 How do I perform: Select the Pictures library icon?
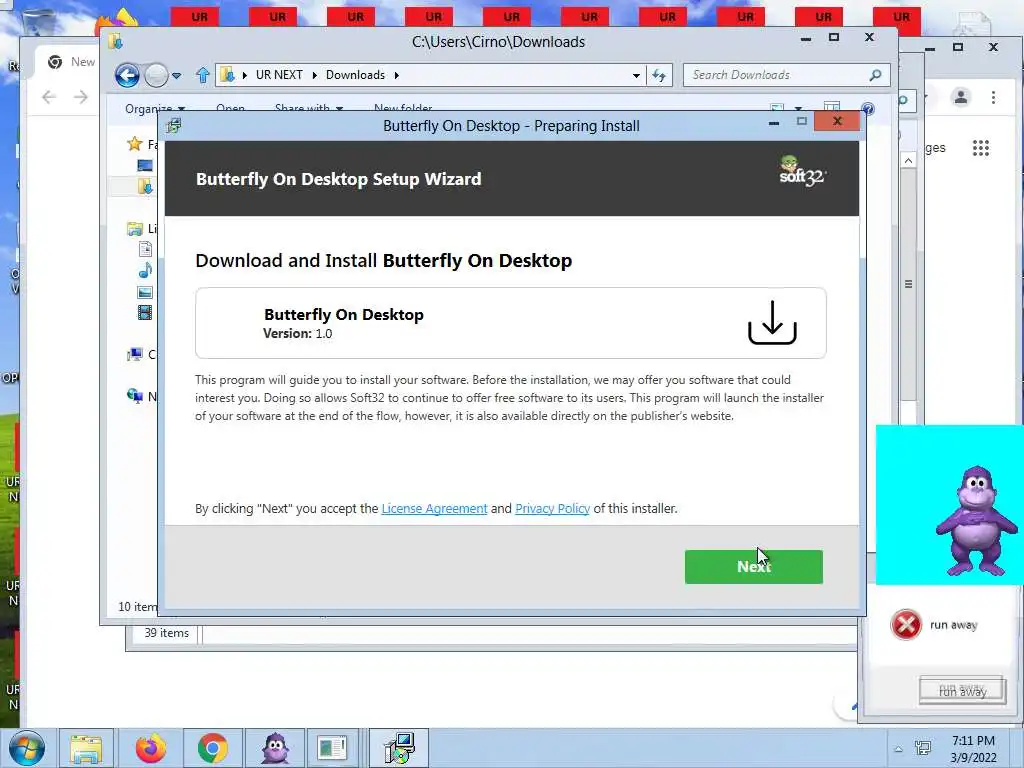145,292
